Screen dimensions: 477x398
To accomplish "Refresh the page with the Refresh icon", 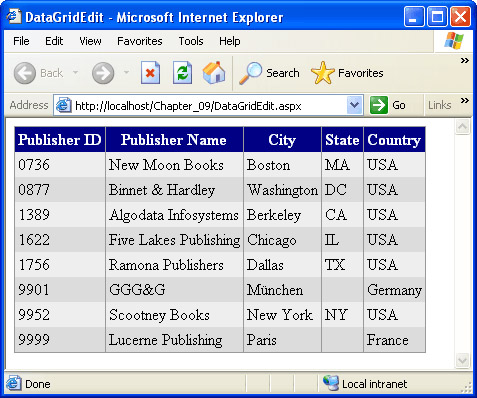I will point(182,72).
